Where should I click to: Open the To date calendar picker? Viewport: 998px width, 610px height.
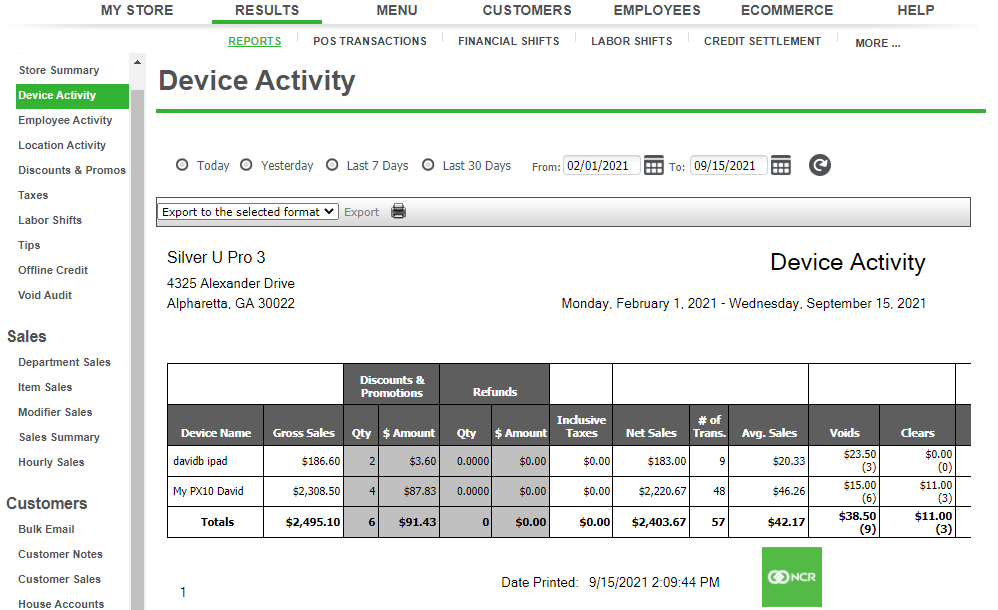(x=781, y=166)
